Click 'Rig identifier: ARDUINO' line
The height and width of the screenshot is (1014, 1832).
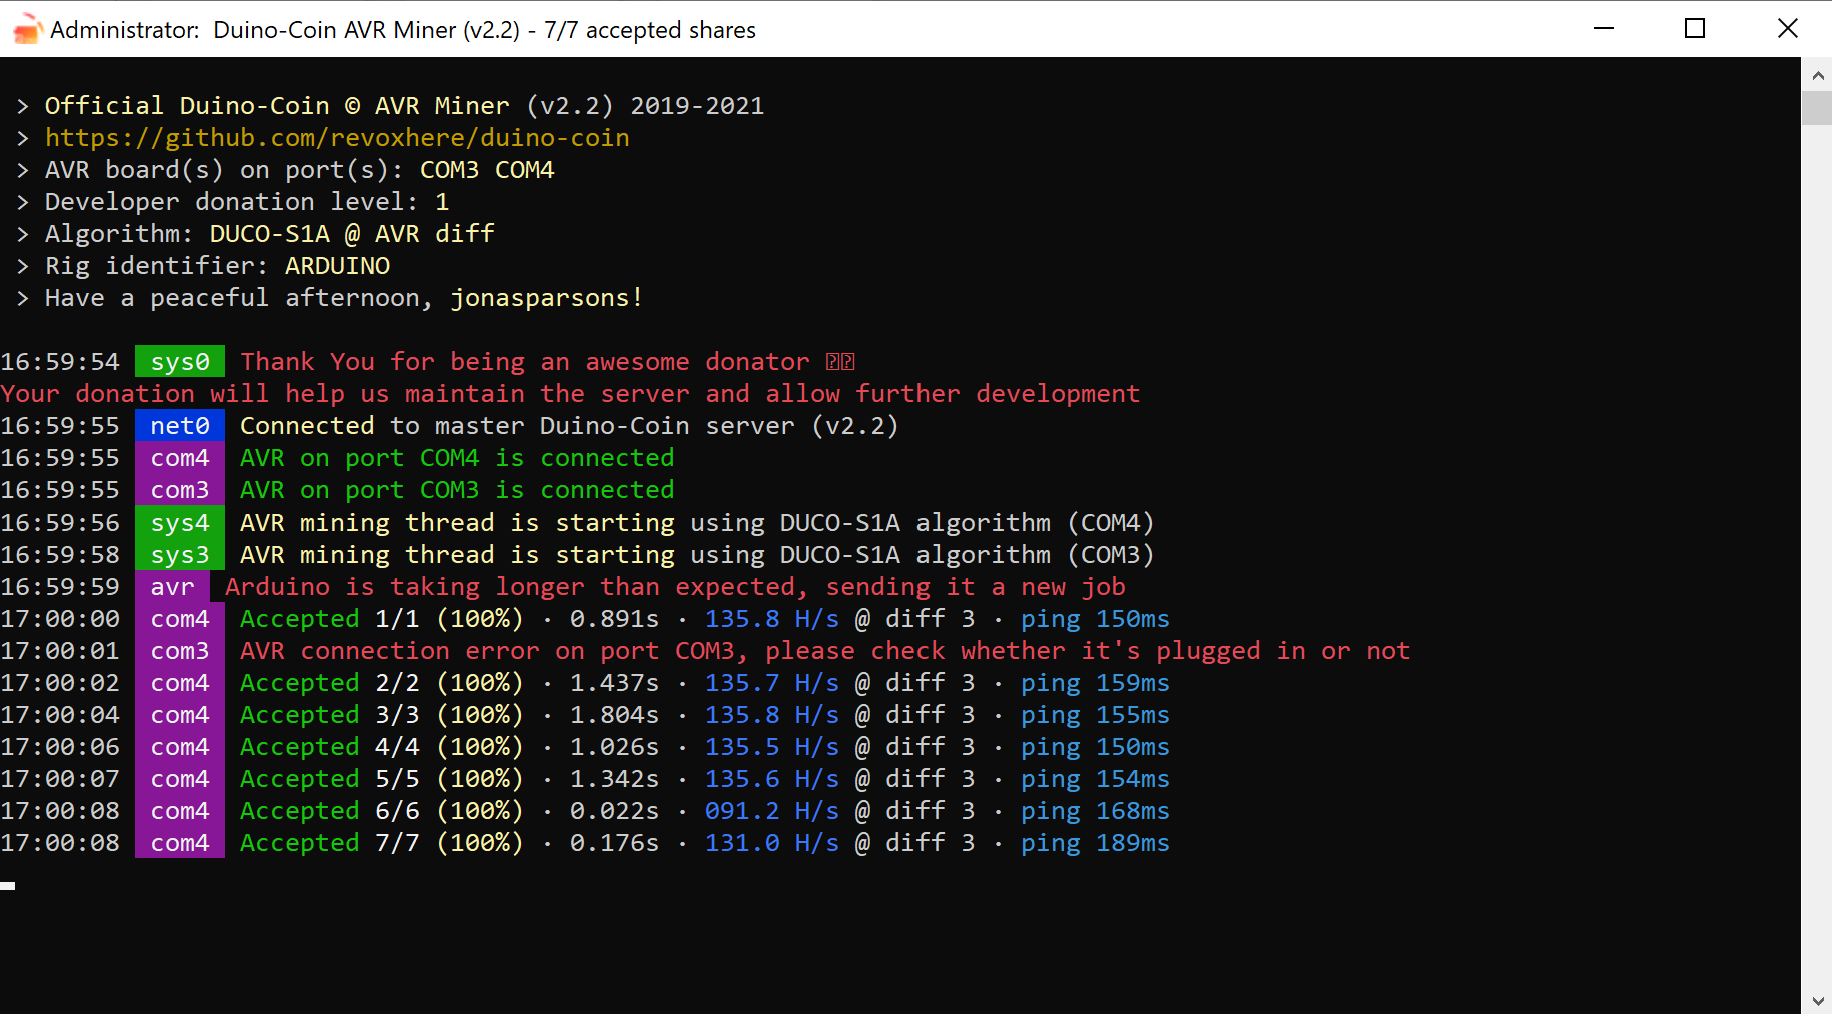pos(217,266)
